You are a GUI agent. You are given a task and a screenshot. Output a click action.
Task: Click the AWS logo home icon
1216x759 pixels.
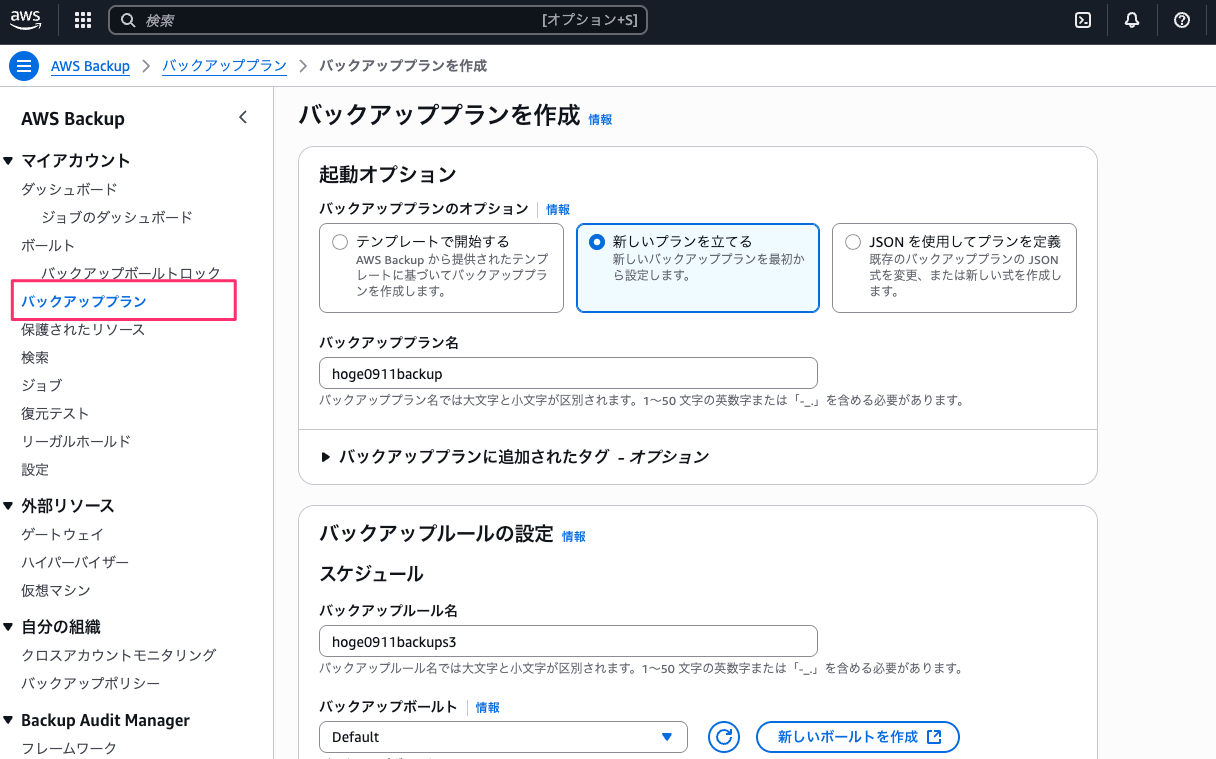coord(26,20)
